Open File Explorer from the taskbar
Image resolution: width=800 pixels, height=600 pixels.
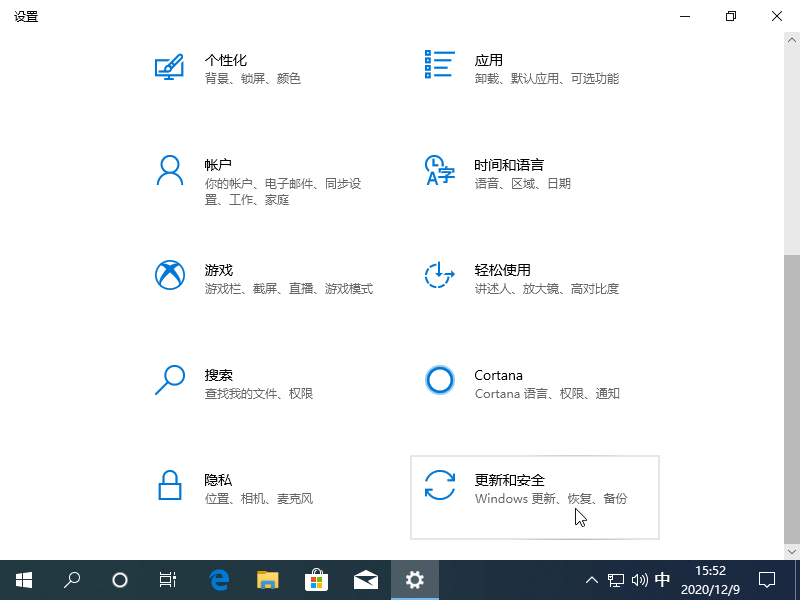(267, 580)
